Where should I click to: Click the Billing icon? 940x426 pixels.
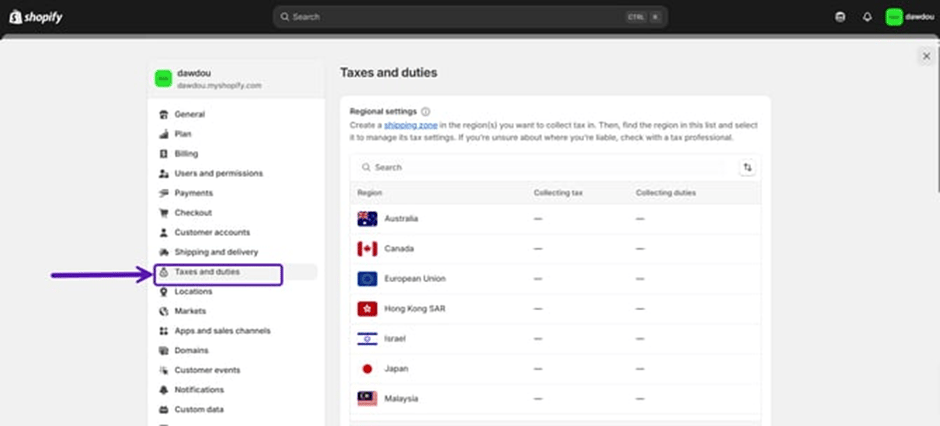point(164,154)
